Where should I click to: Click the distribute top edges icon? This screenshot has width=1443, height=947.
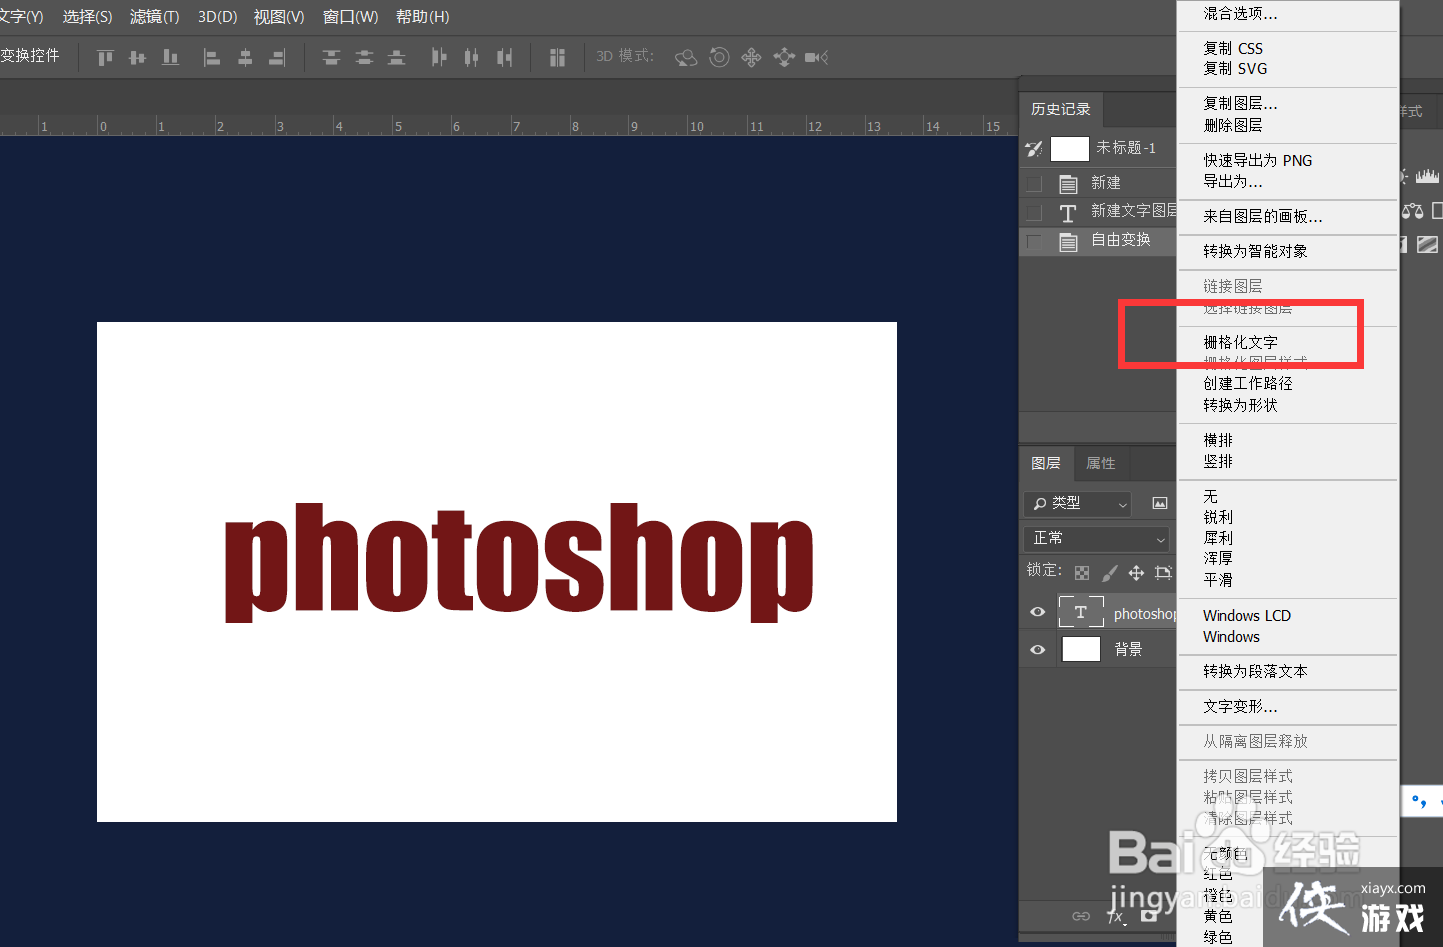[331, 57]
